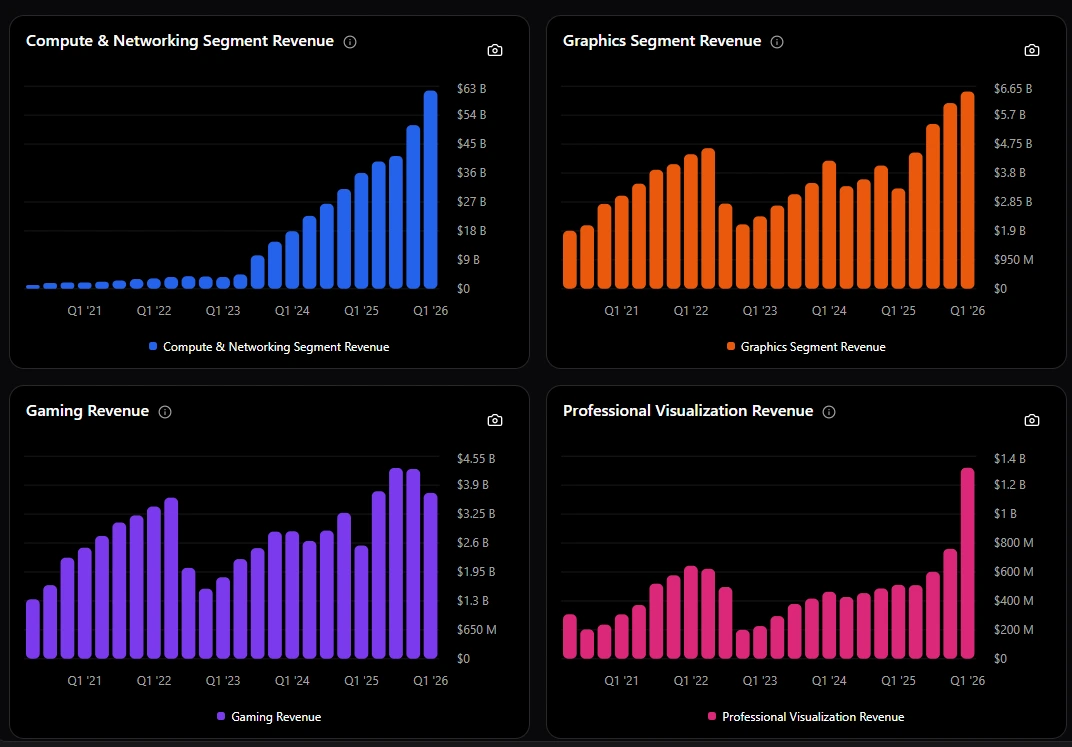The height and width of the screenshot is (747, 1072).
Task: Click $800 M axis label on Professional Visualization chart
Action: click(x=1014, y=543)
